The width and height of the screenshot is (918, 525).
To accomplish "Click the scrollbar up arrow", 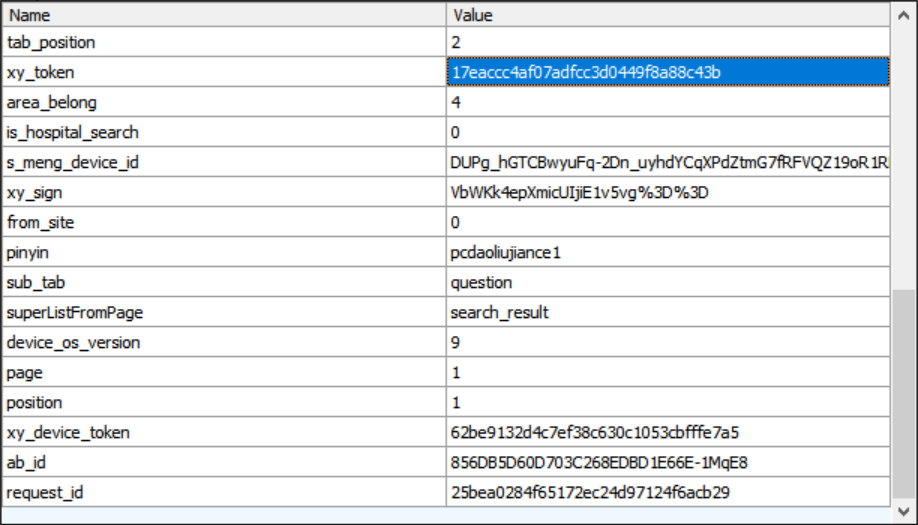I will coord(904,16).
